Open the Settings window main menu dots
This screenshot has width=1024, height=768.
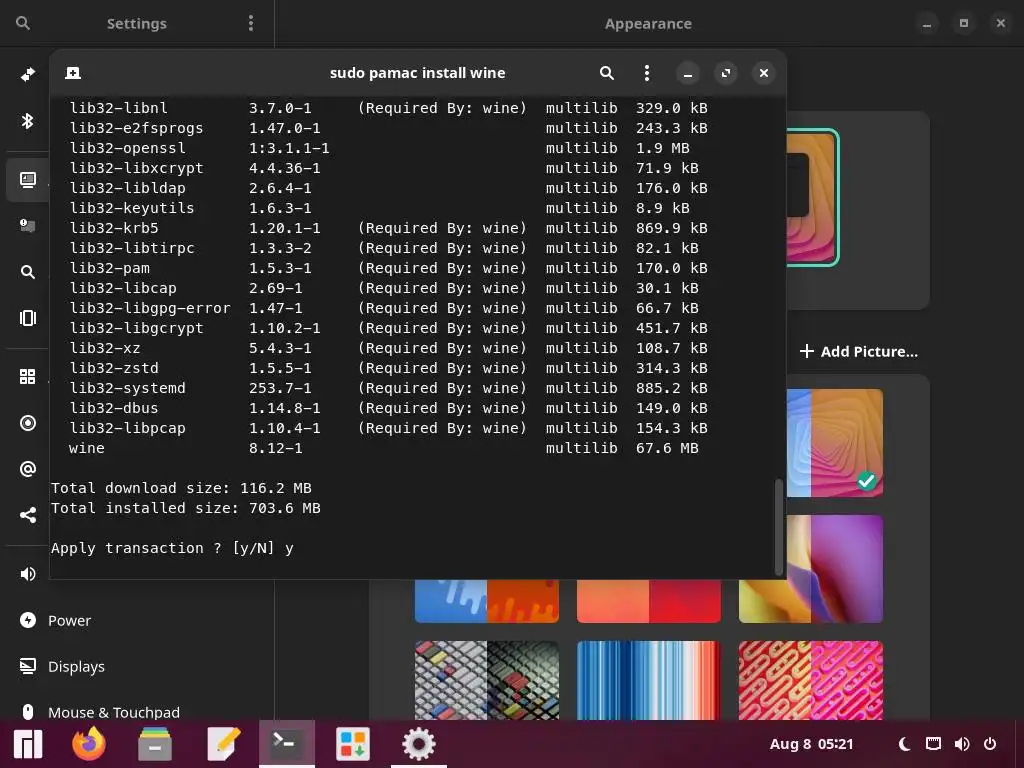click(251, 24)
